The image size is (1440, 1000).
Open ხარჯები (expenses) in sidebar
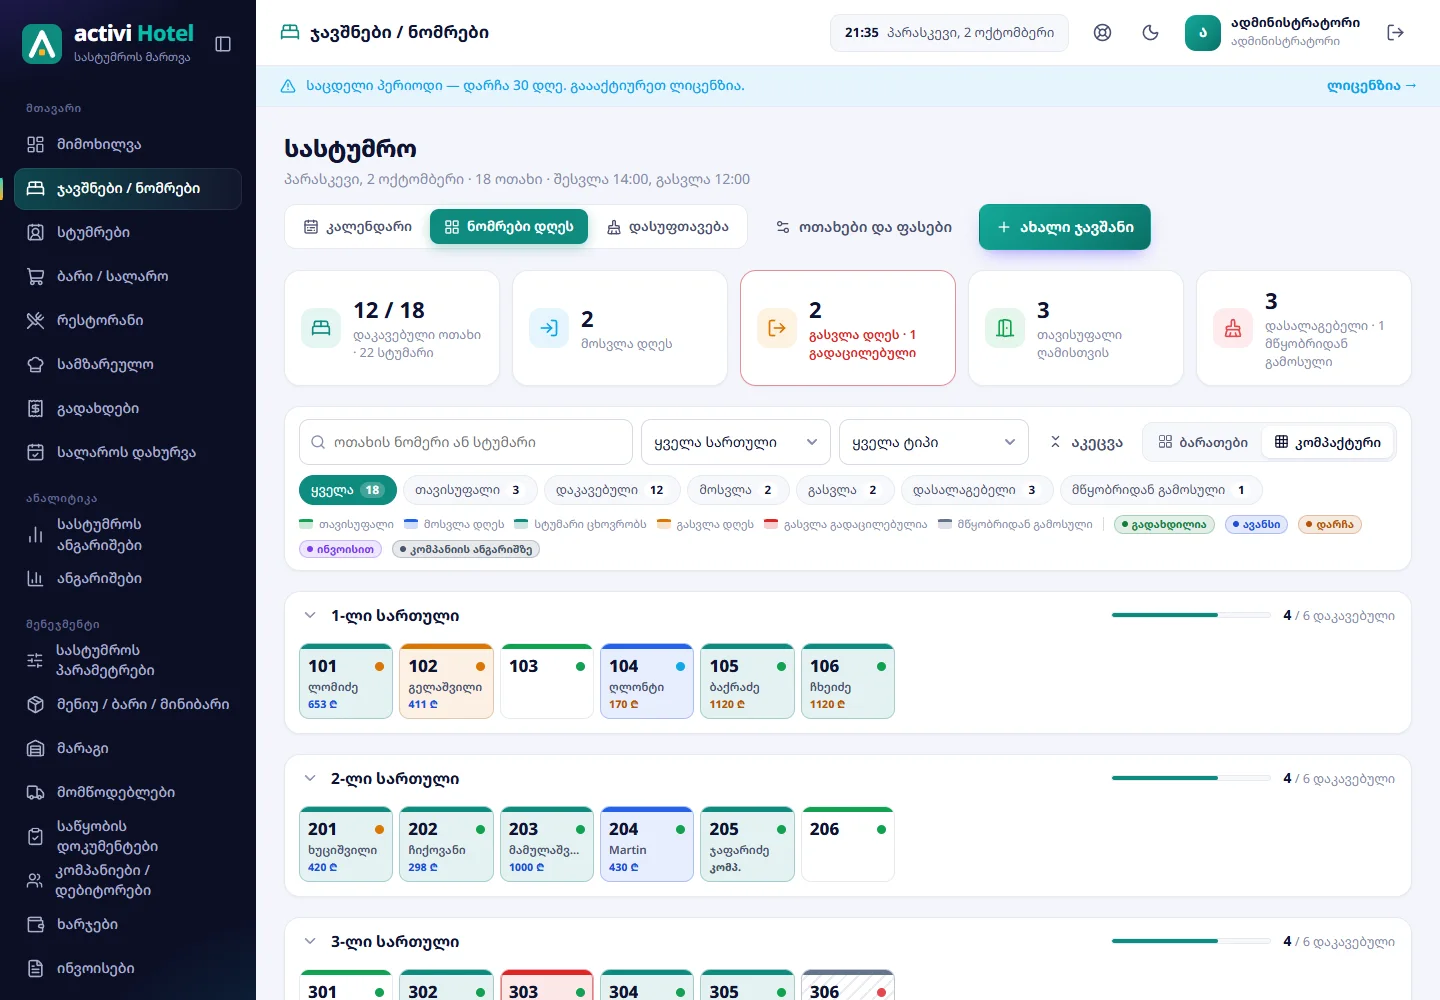point(128,924)
